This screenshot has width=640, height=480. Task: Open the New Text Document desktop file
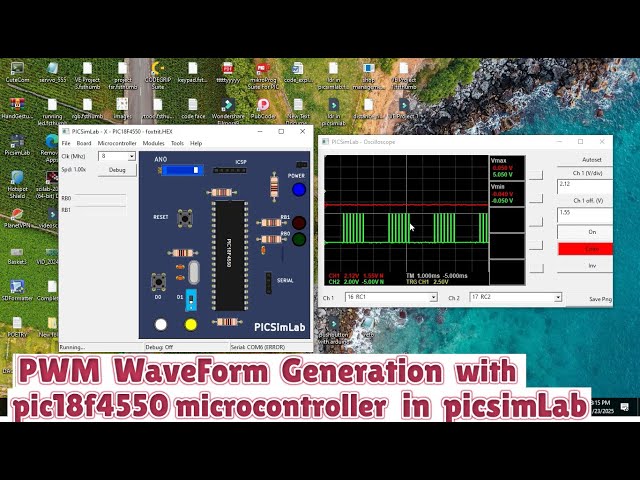(298, 111)
